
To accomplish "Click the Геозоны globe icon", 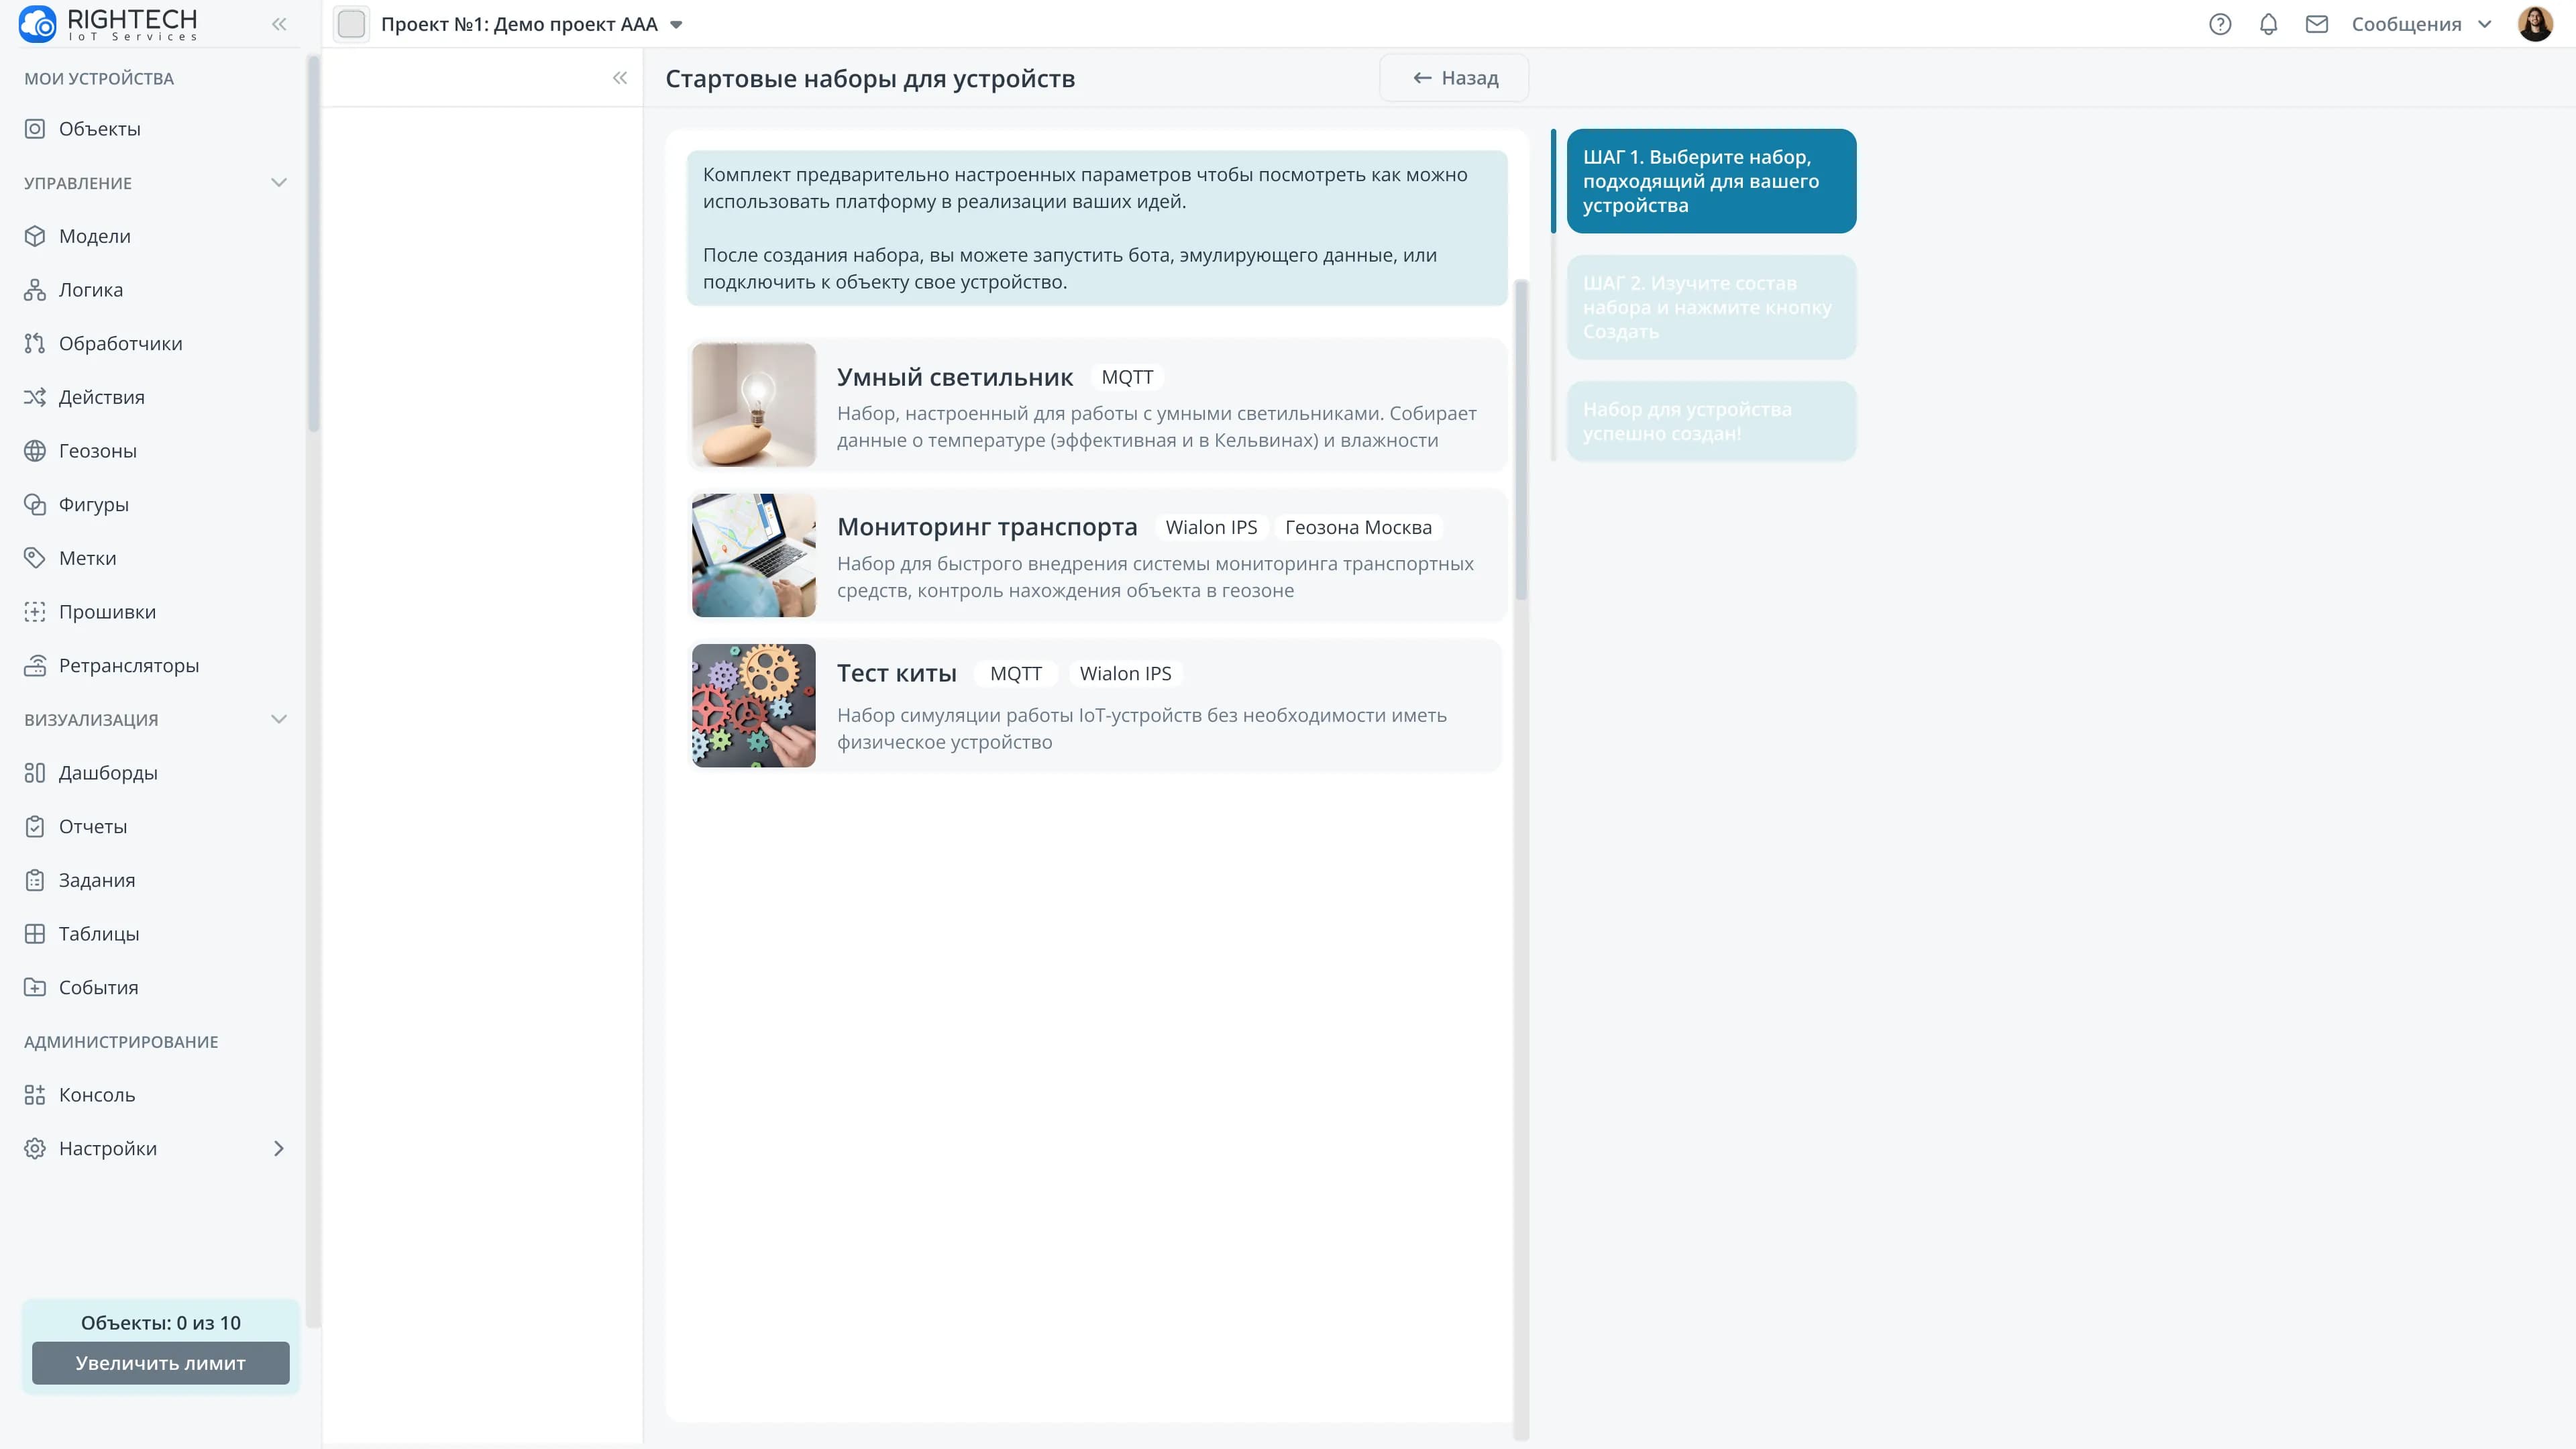I will click(35, 451).
